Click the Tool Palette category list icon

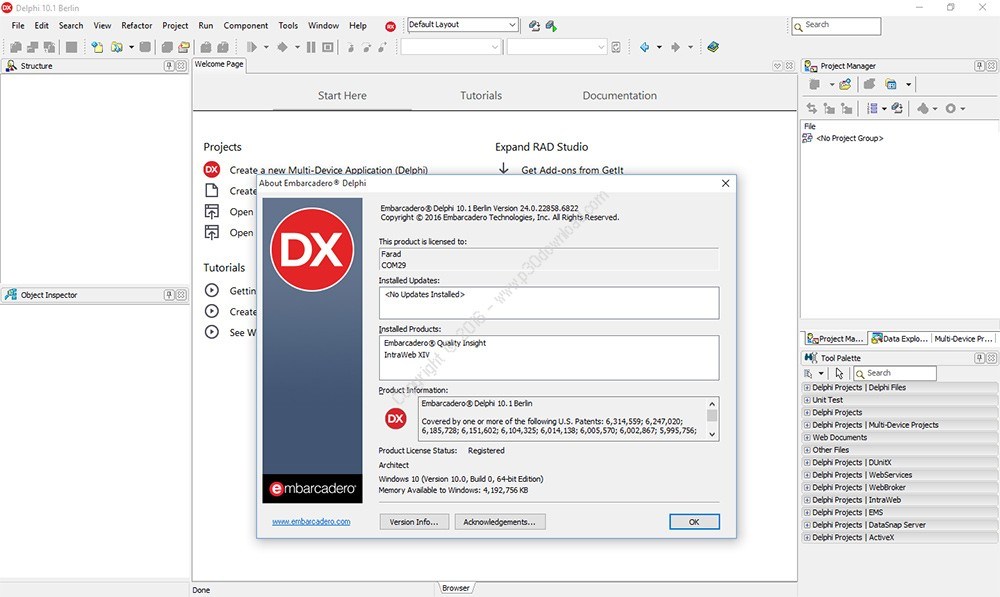click(x=809, y=374)
